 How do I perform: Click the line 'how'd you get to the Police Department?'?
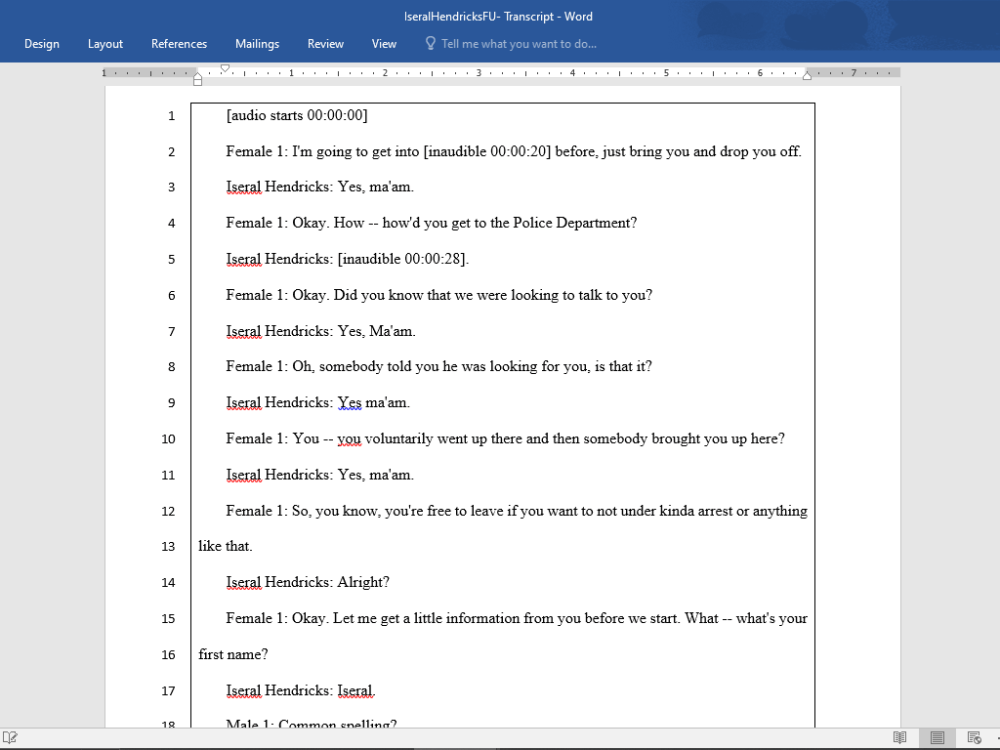point(510,223)
